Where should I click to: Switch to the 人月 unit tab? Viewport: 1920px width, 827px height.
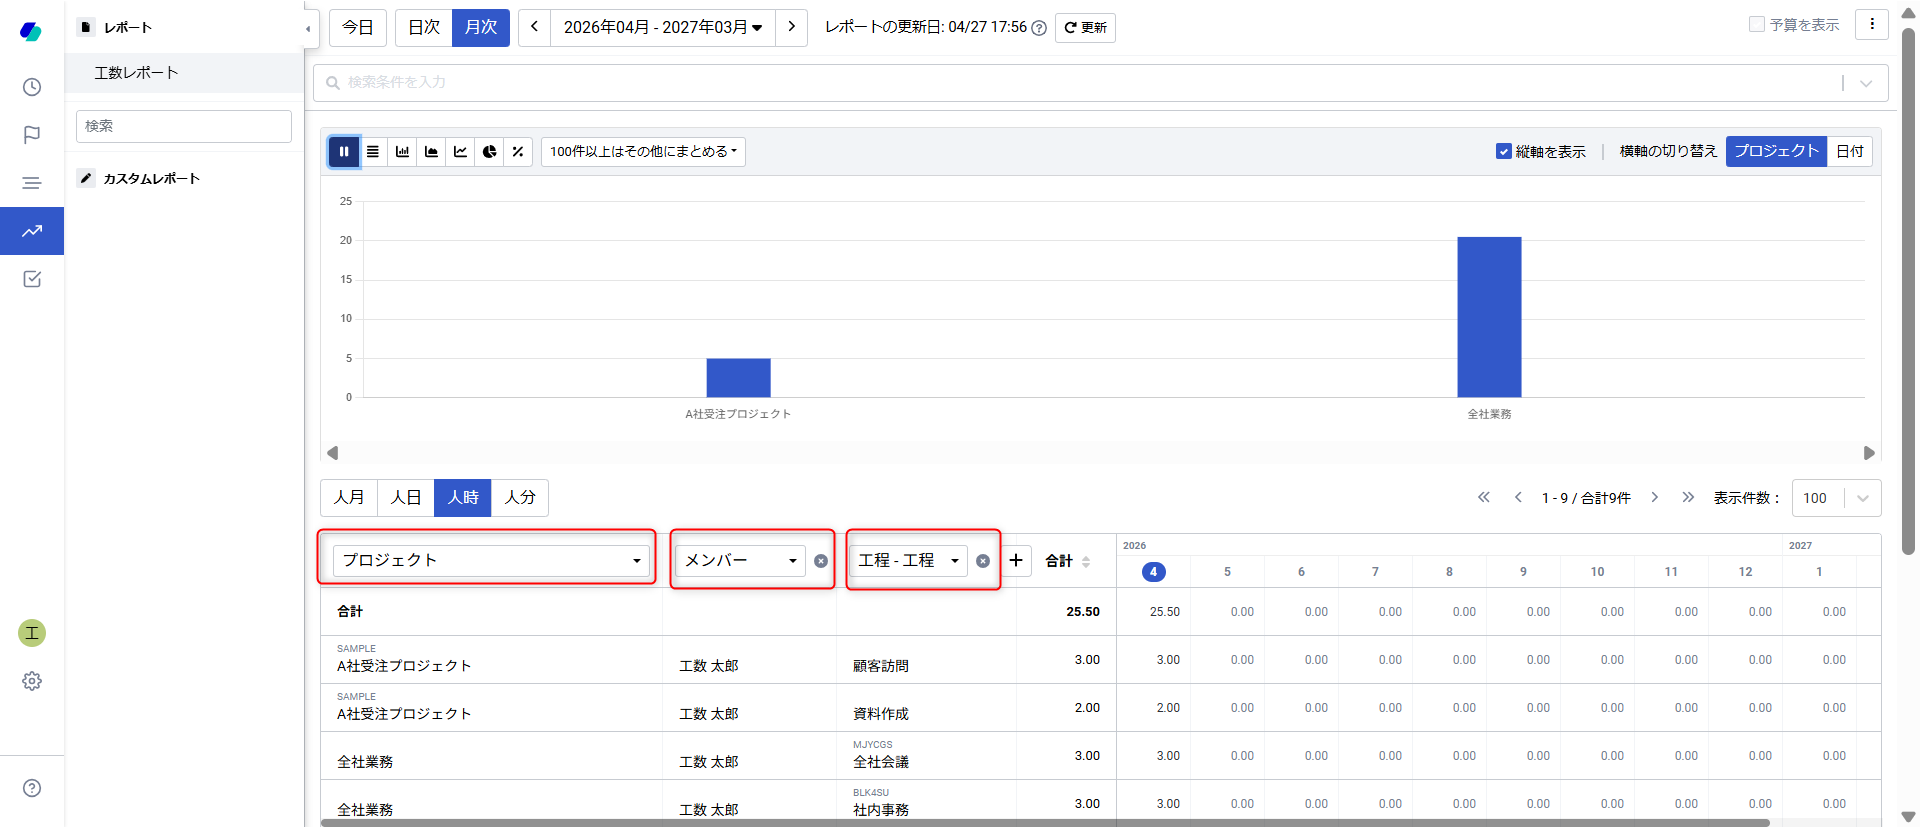tap(349, 497)
